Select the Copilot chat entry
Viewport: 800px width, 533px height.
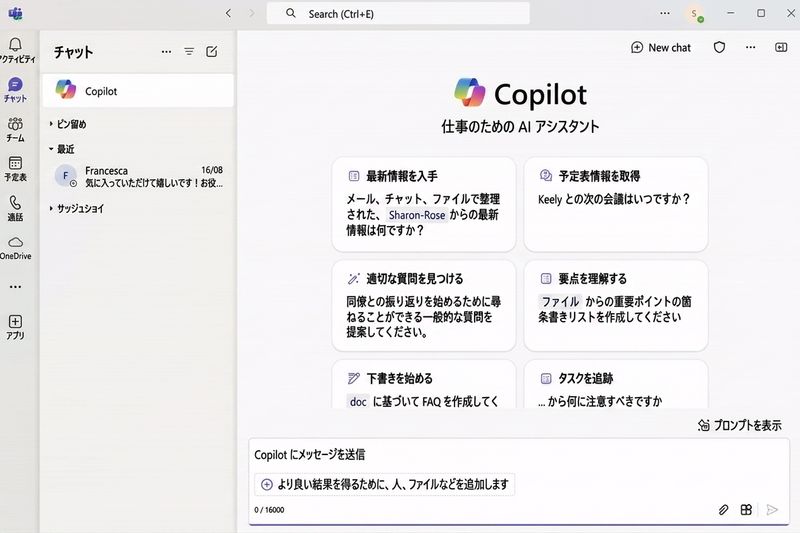[x=138, y=91]
